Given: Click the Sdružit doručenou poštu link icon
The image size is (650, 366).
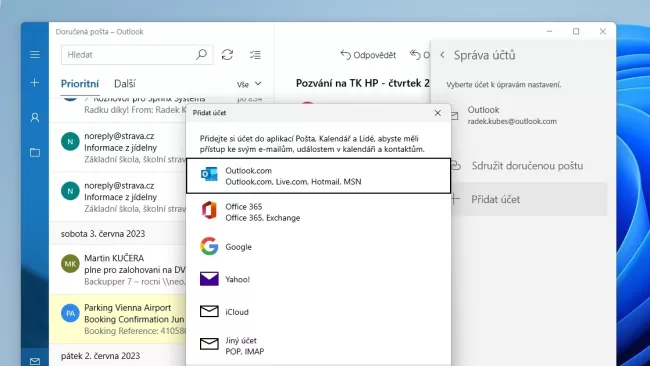Looking at the screenshot, I should (x=456, y=166).
